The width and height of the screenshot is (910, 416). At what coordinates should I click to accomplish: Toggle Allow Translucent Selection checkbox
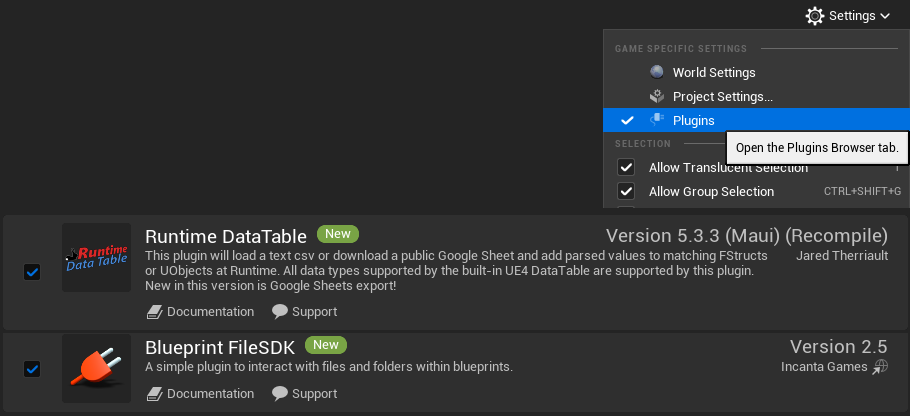626,168
